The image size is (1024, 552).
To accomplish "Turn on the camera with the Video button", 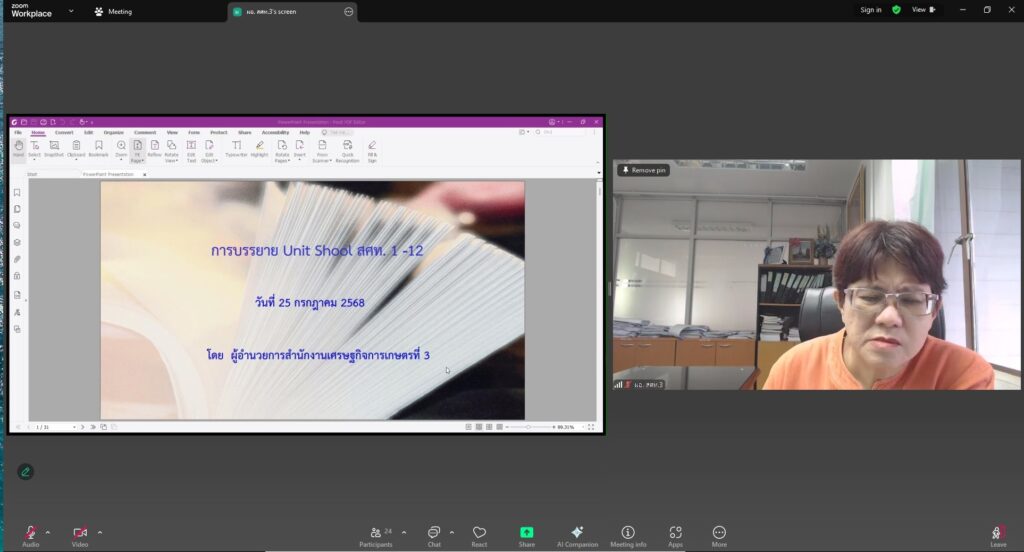I will tap(80, 534).
